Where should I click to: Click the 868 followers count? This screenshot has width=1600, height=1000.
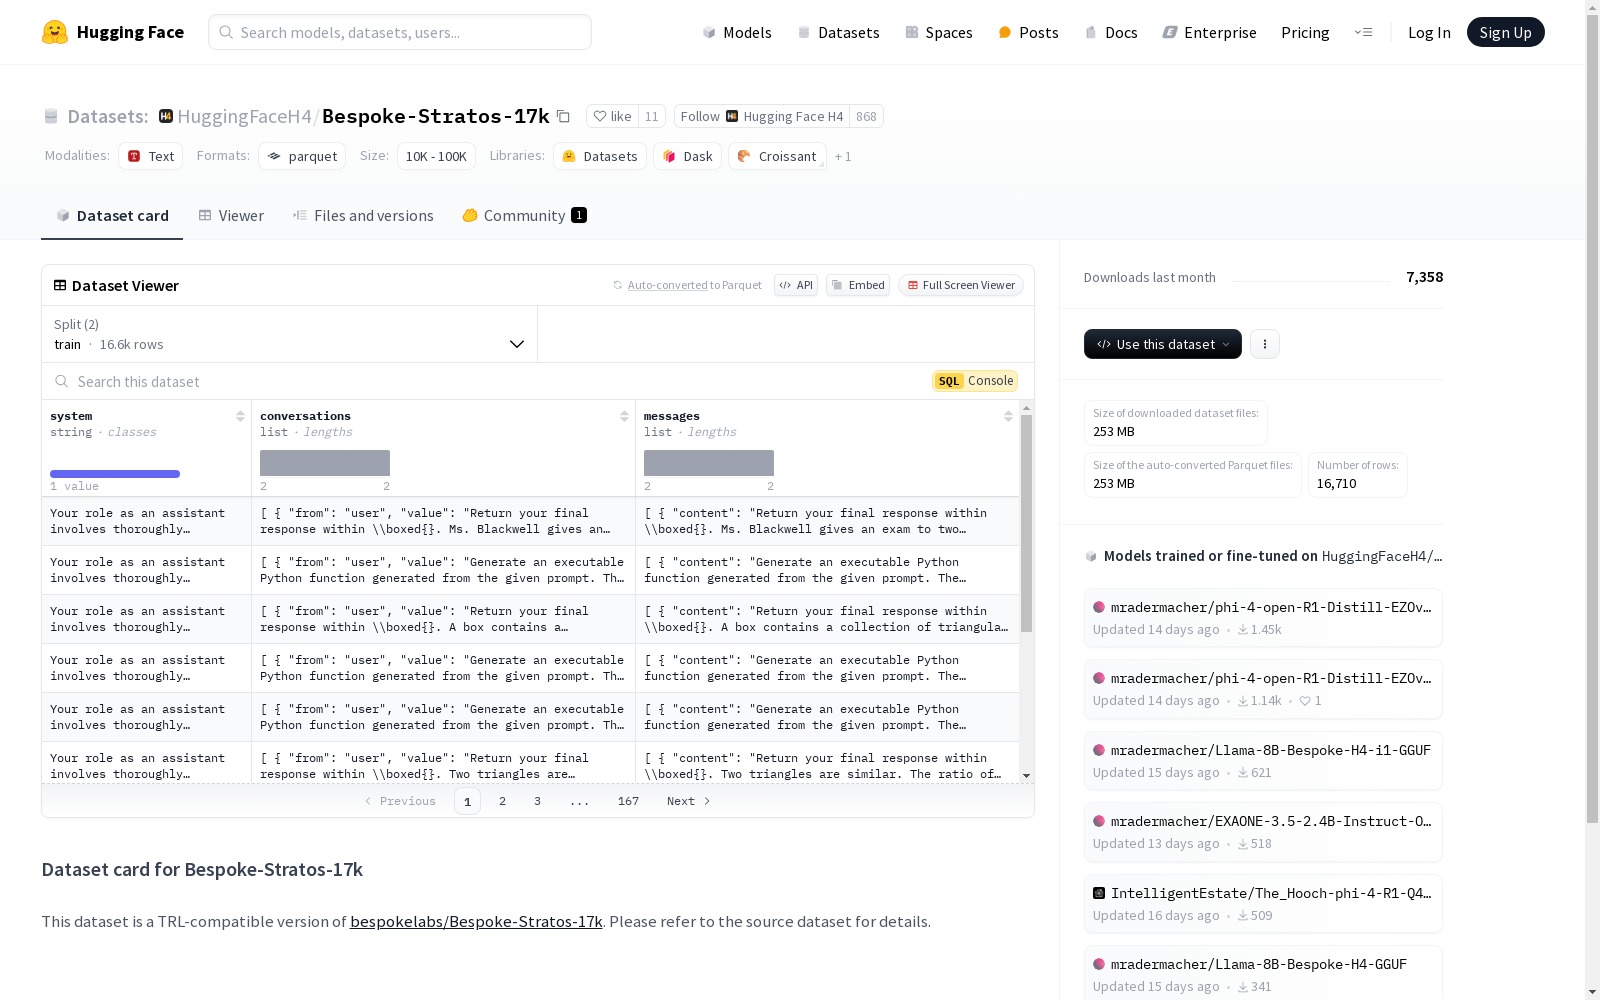[866, 116]
